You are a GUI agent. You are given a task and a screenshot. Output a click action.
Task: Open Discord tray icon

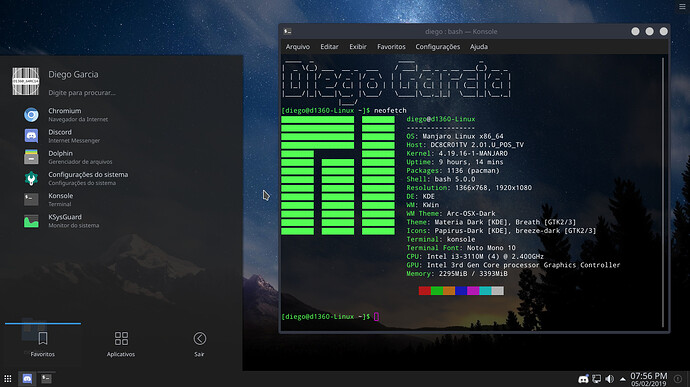point(583,379)
